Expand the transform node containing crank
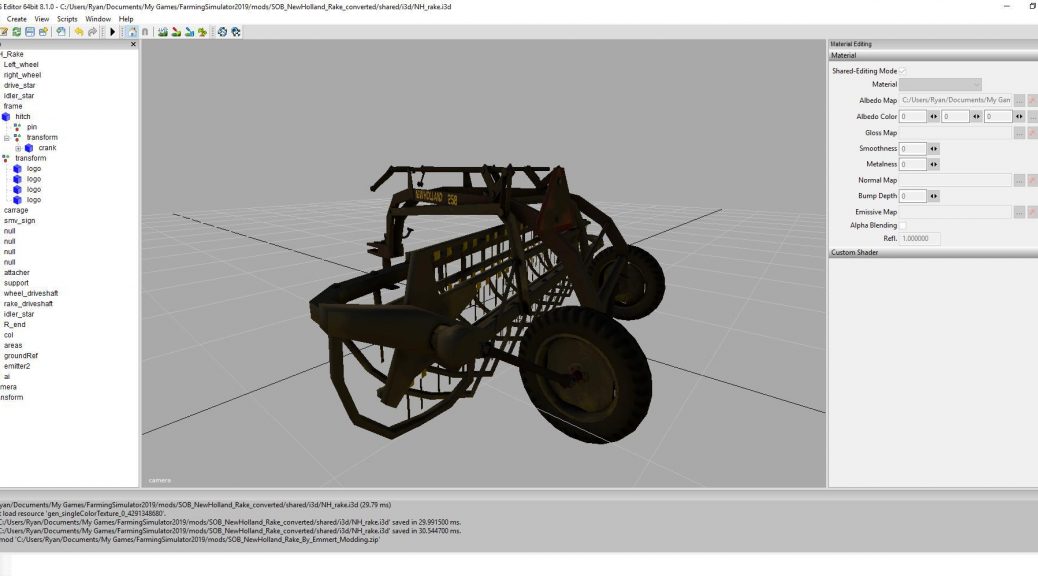 point(8,137)
